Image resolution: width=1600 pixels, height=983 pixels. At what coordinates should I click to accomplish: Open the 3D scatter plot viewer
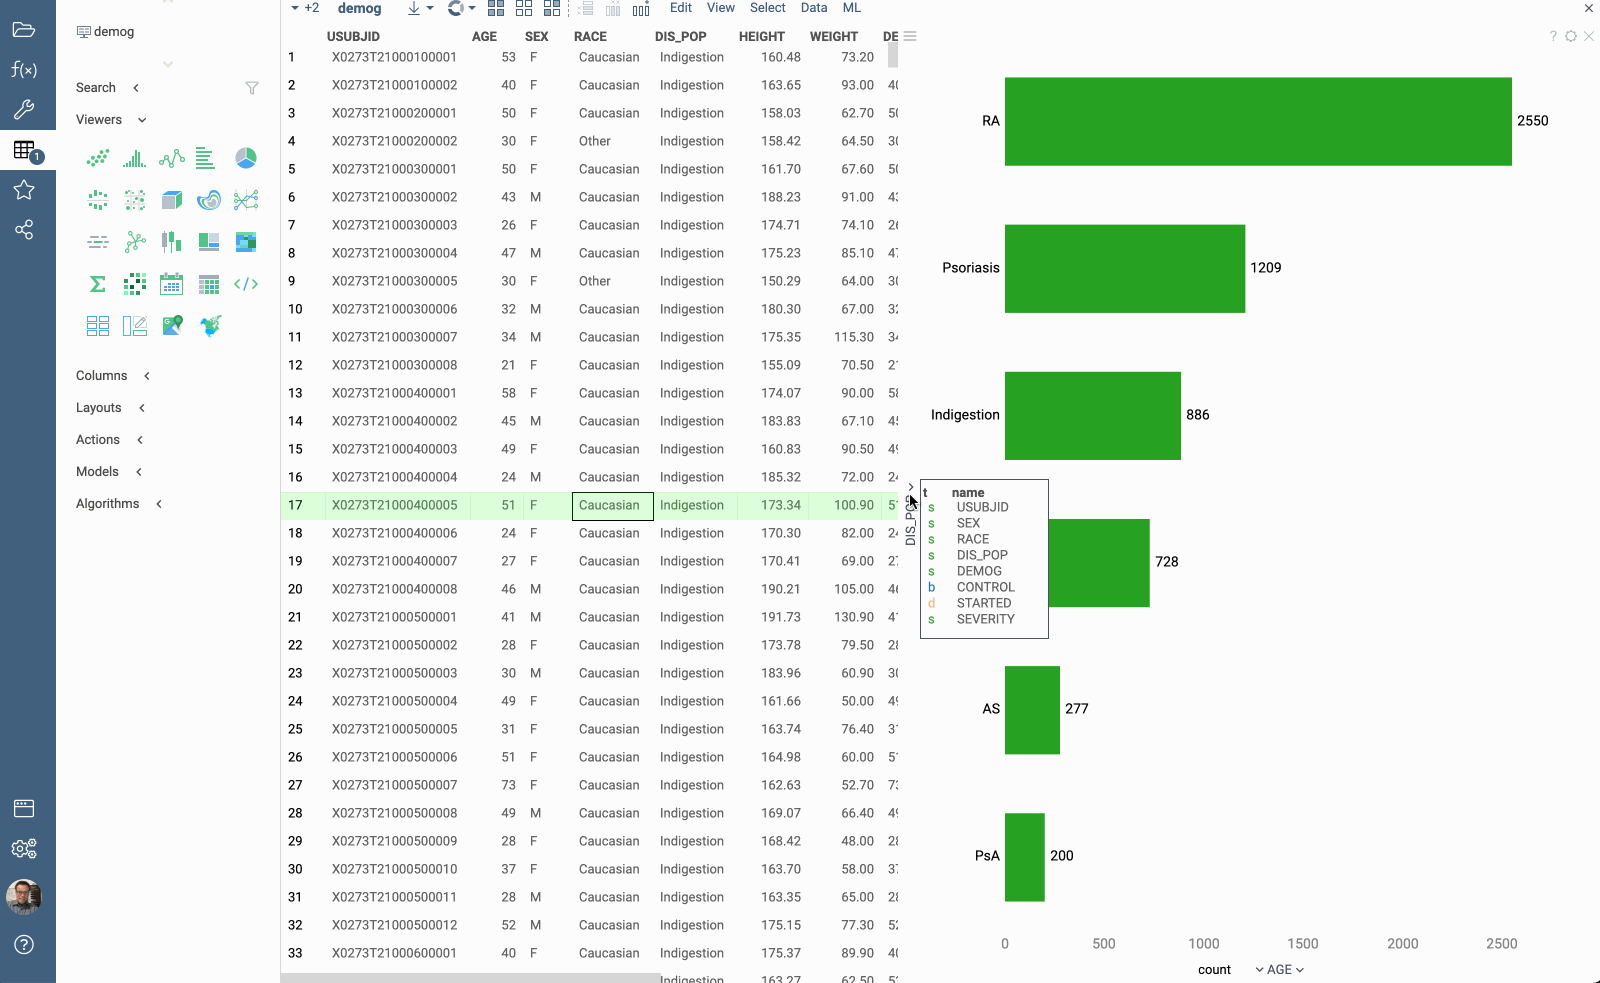(x=171, y=199)
